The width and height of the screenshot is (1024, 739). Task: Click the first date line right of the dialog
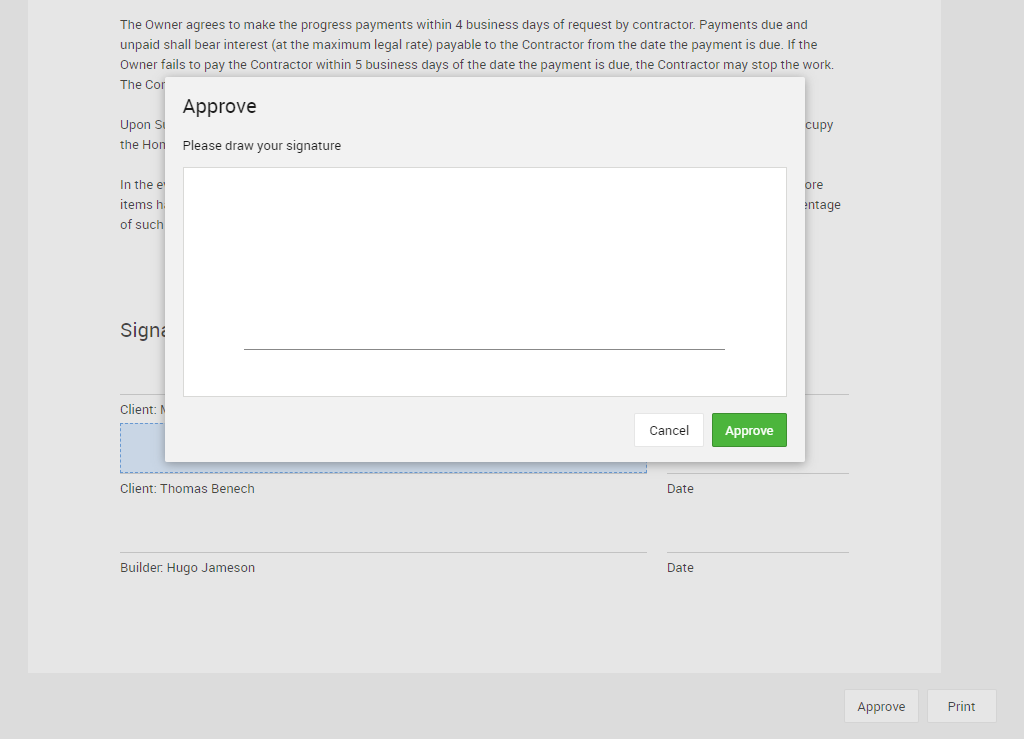(827, 394)
